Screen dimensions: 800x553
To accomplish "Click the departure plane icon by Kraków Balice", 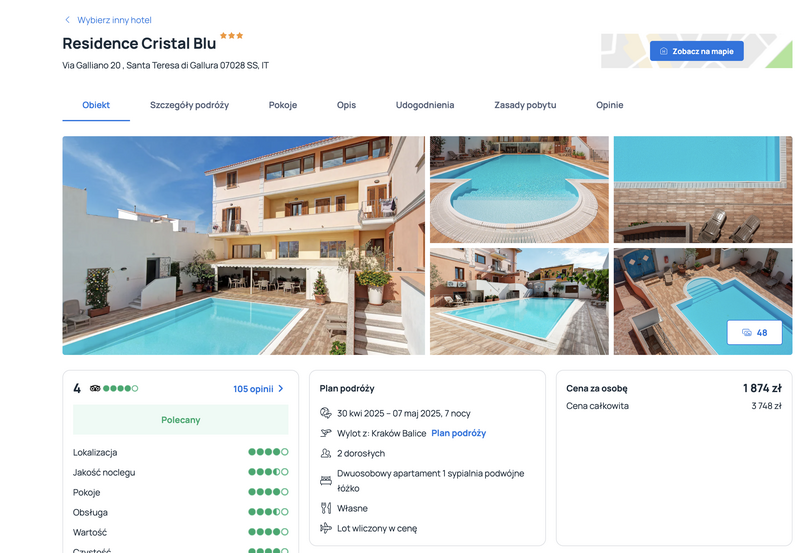I will tap(326, 433).
